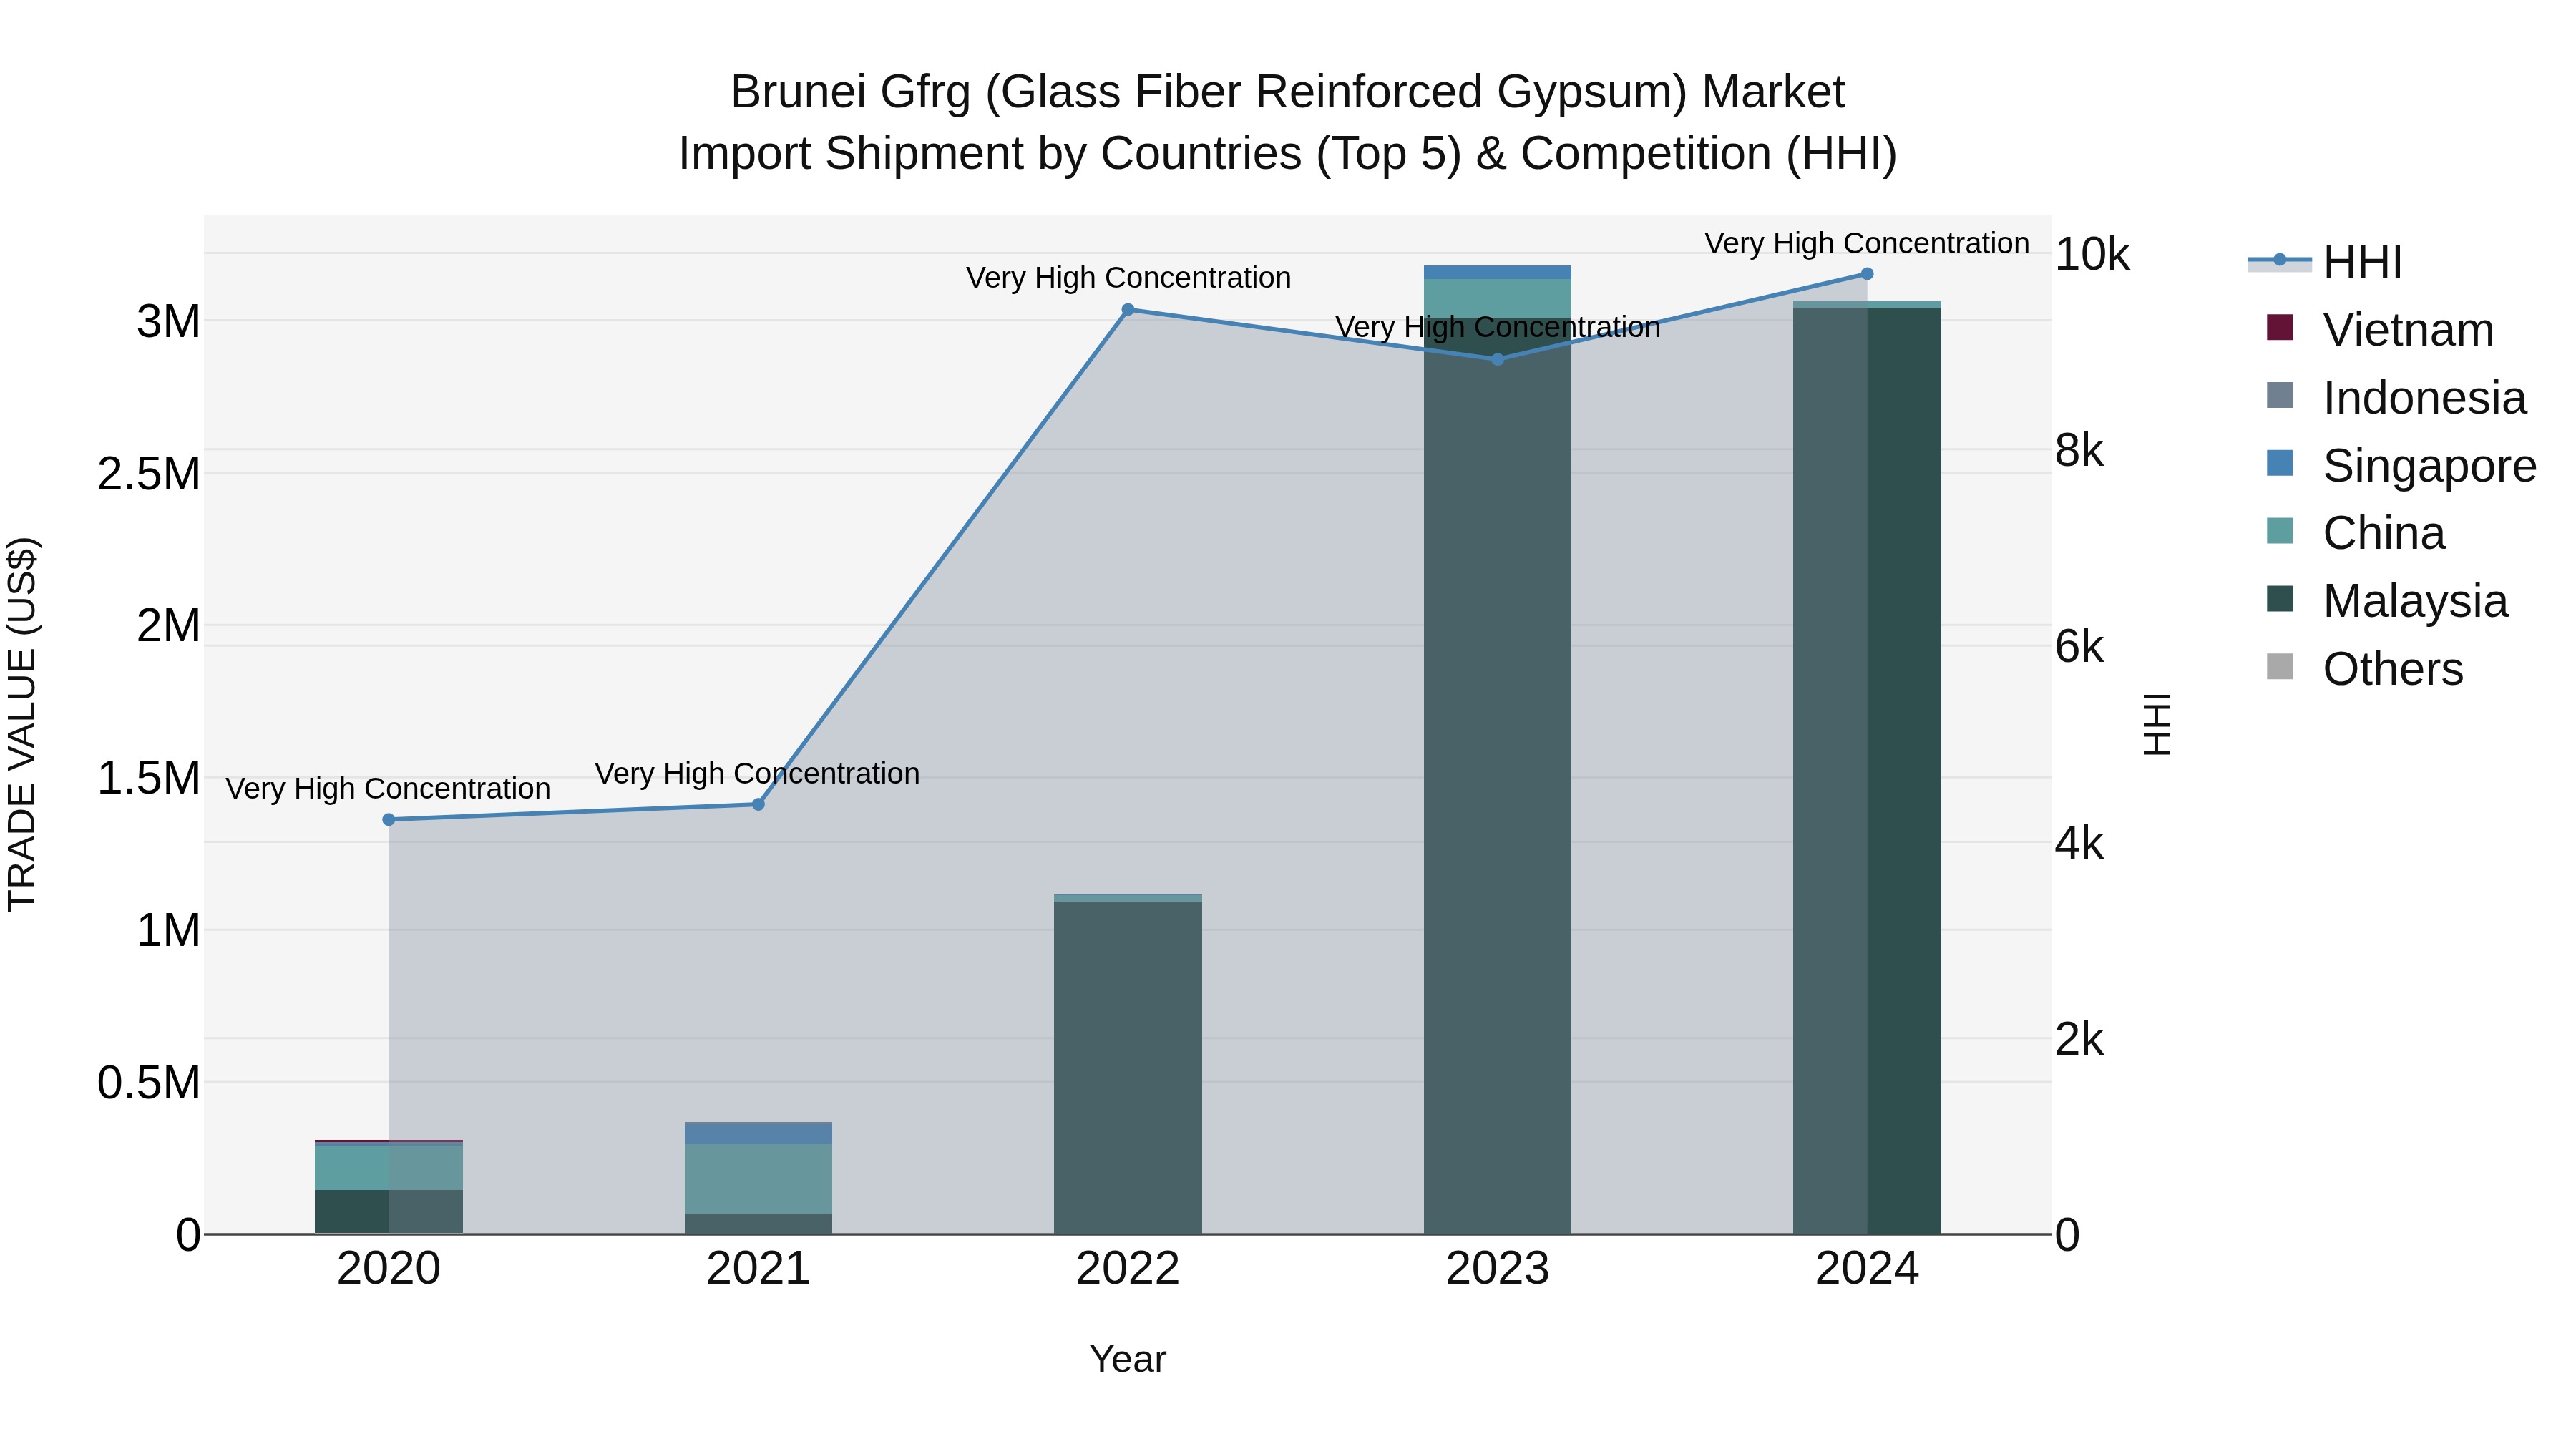This screenshot has height=1449, width=2576.
Task: Click the 1.5M trade value tick
Action: (x=149, y=778)
